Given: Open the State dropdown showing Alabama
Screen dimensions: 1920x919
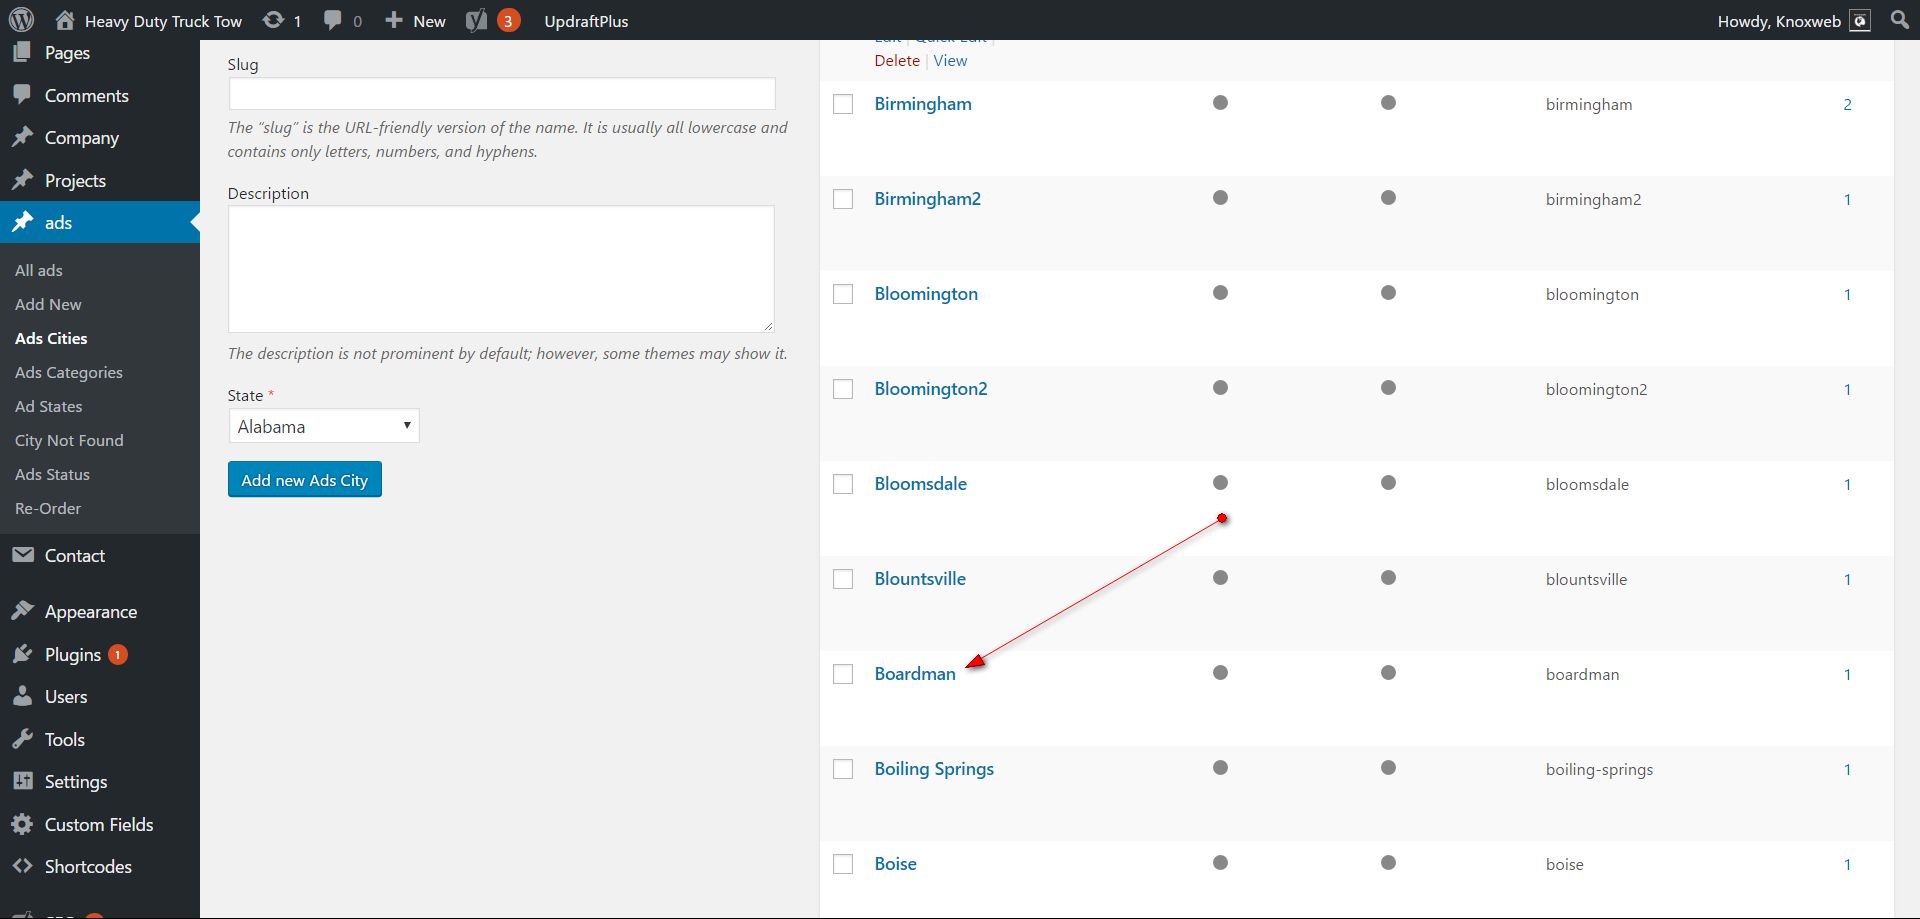Looking at the screenshot, I should [323, 426].
